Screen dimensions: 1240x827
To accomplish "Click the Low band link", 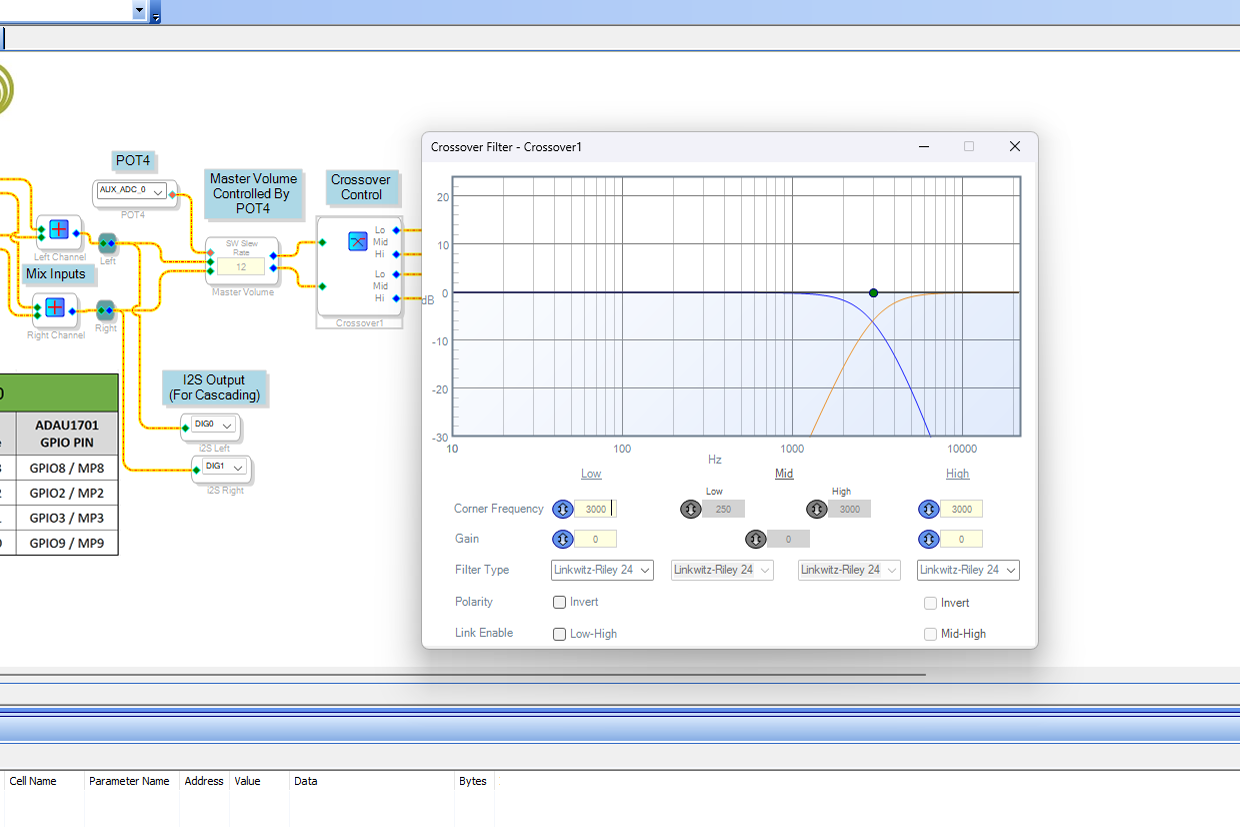I will [x=591, y=474].
